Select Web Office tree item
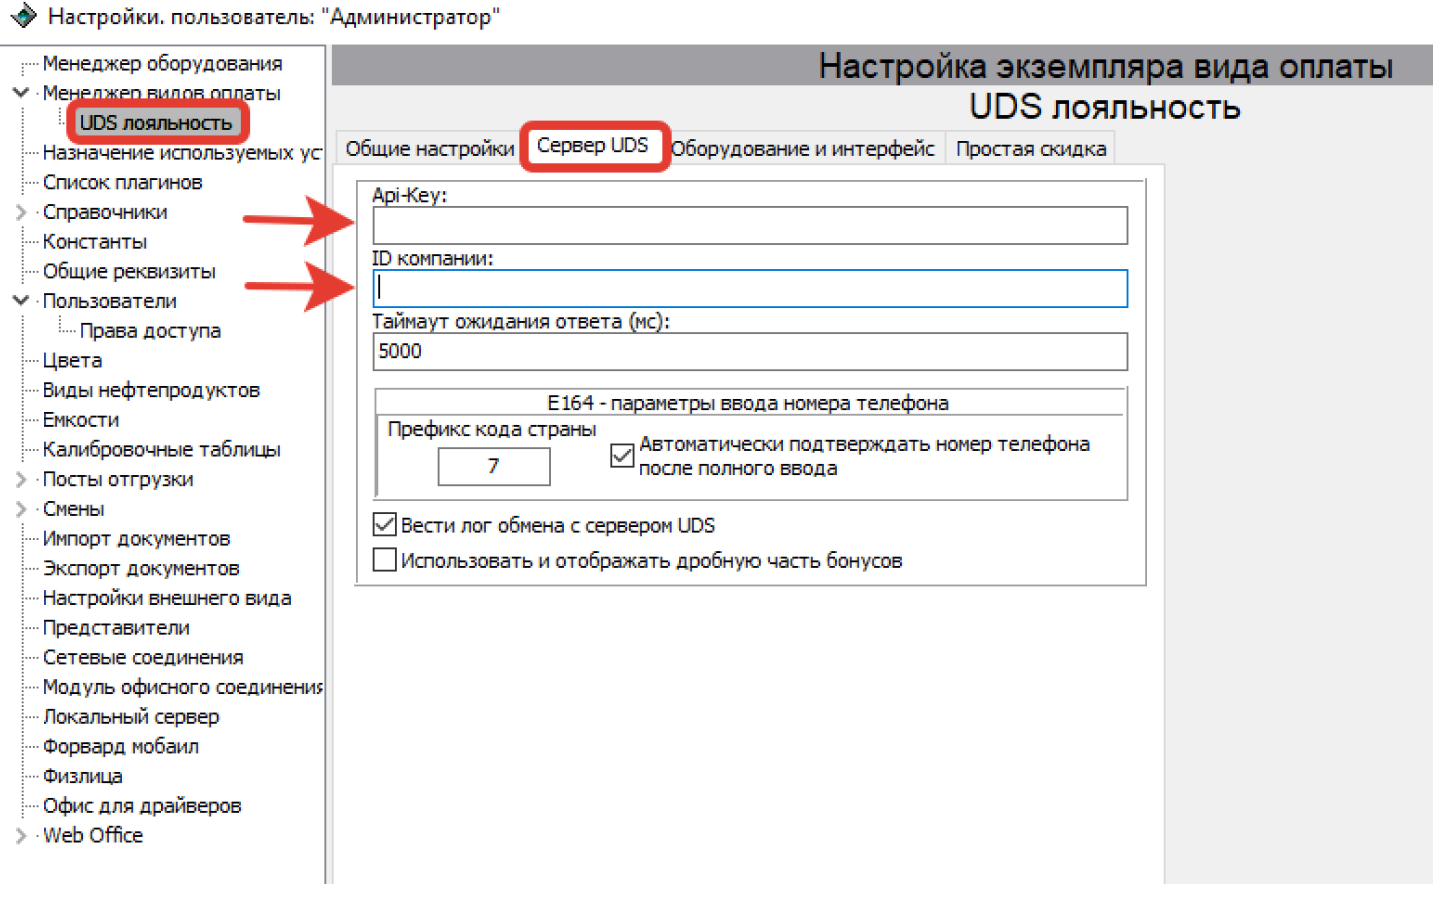The width and height of the screenshot is (1438, 898). pyautogui.click(x=93, y=835)
